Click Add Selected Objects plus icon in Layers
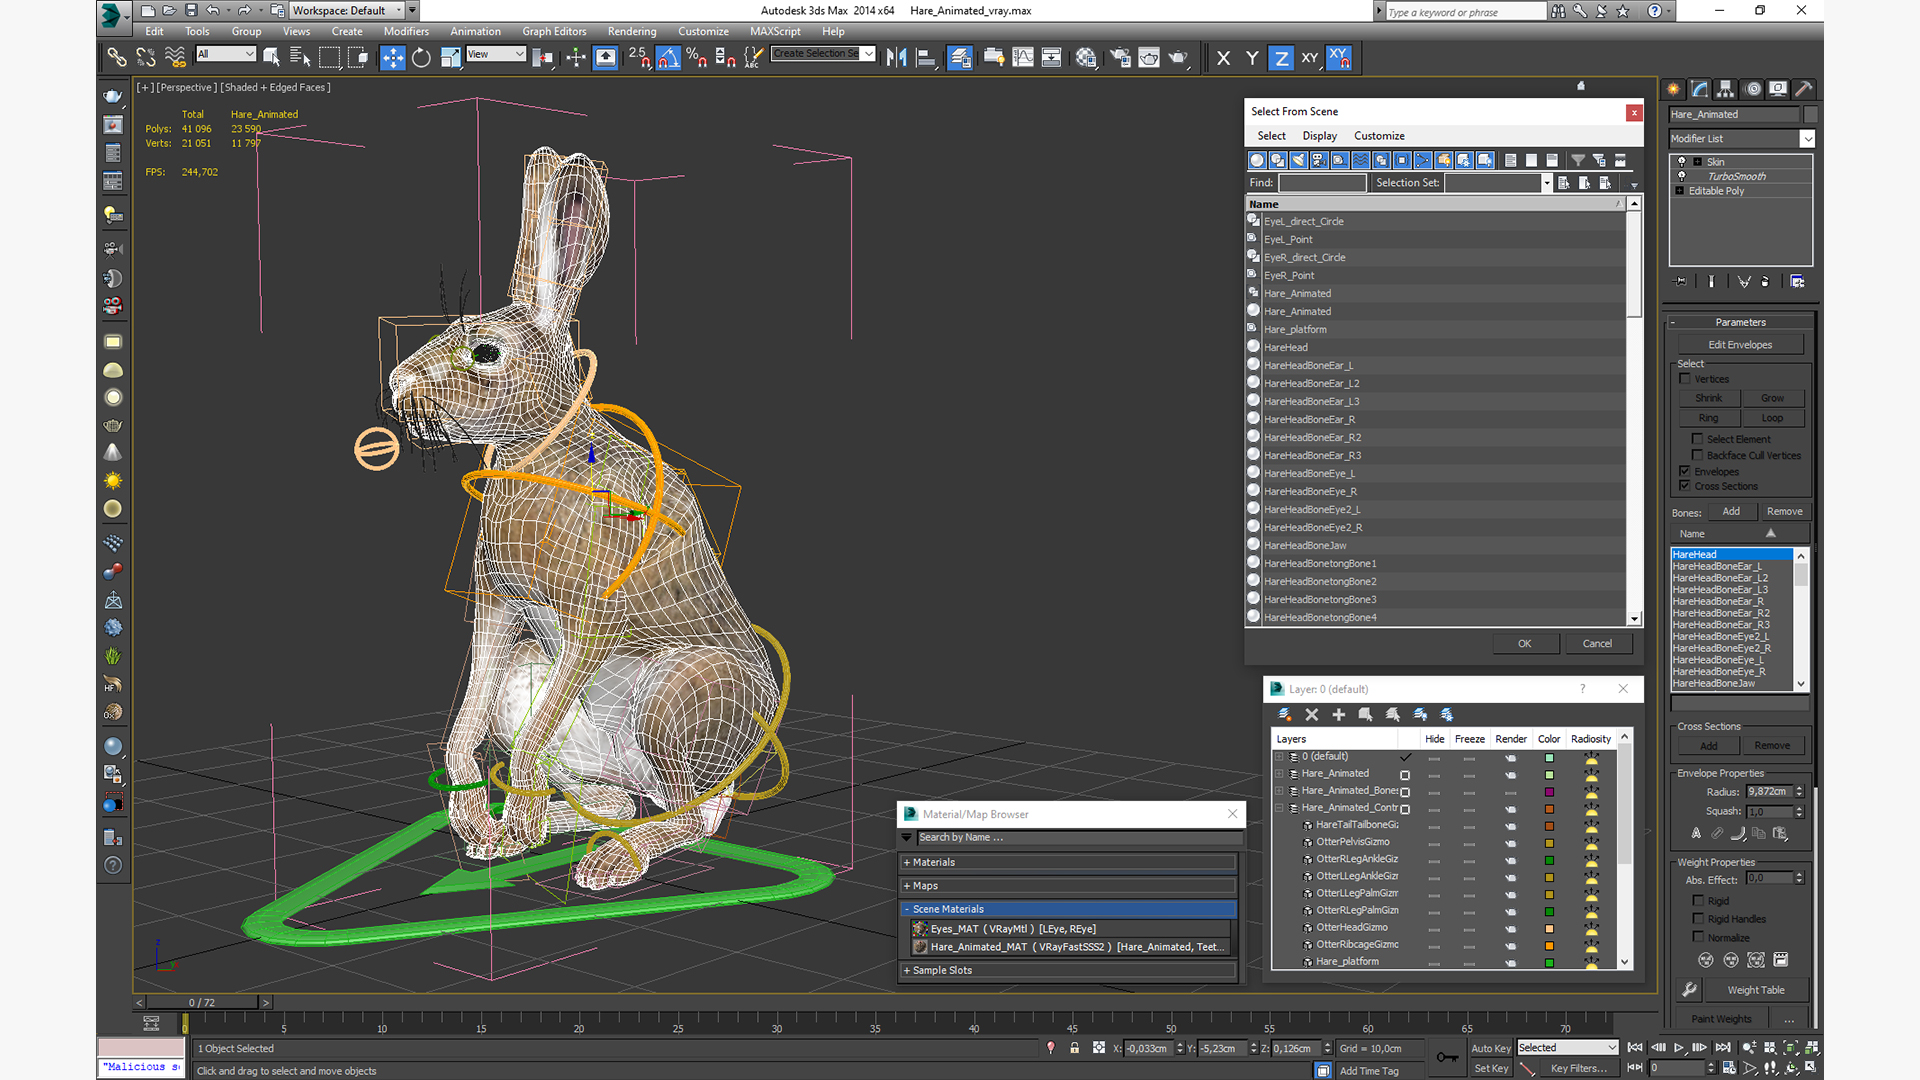This screenshot has height=1080, width=1920. (1339, 714)
